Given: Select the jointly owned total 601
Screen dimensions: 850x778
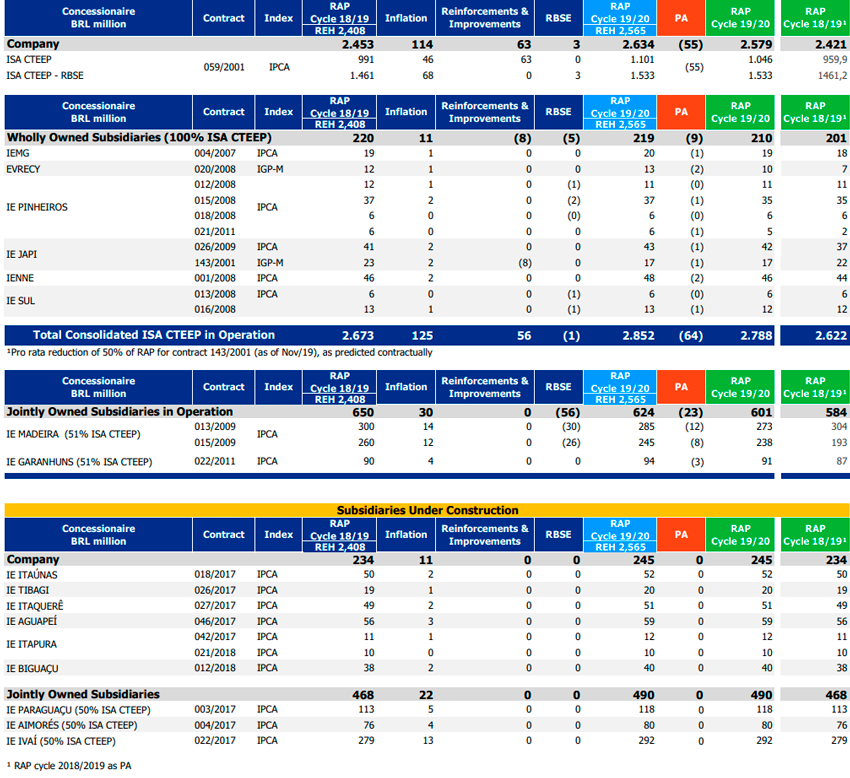Looking at the screenshot, I should point(762,412).
